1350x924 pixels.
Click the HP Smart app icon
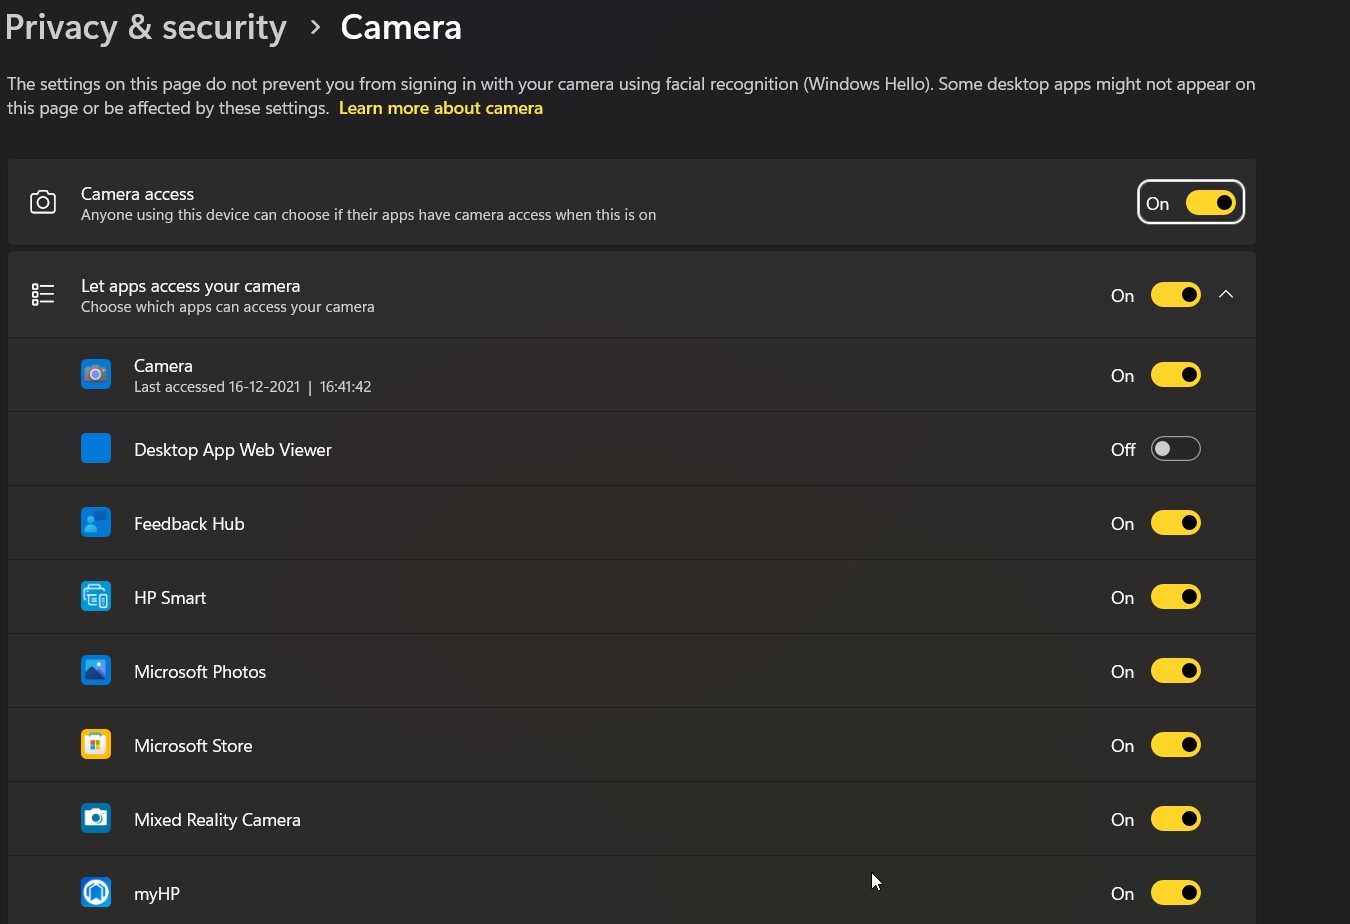pyautogui.click(x=96, y=596)
